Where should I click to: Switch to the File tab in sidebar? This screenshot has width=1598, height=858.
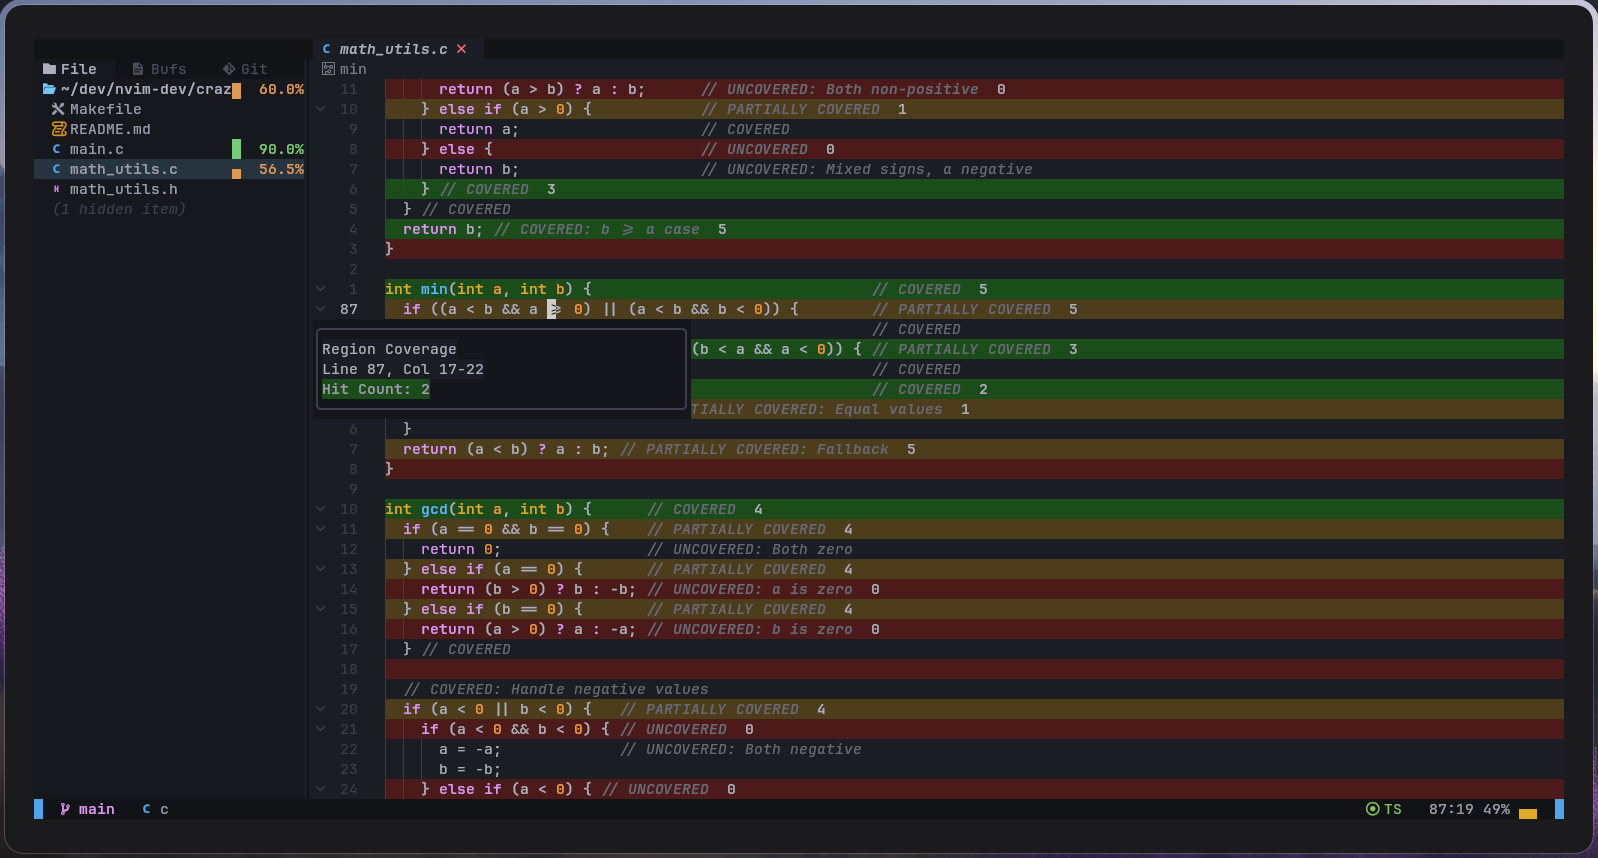pos(70,69)
